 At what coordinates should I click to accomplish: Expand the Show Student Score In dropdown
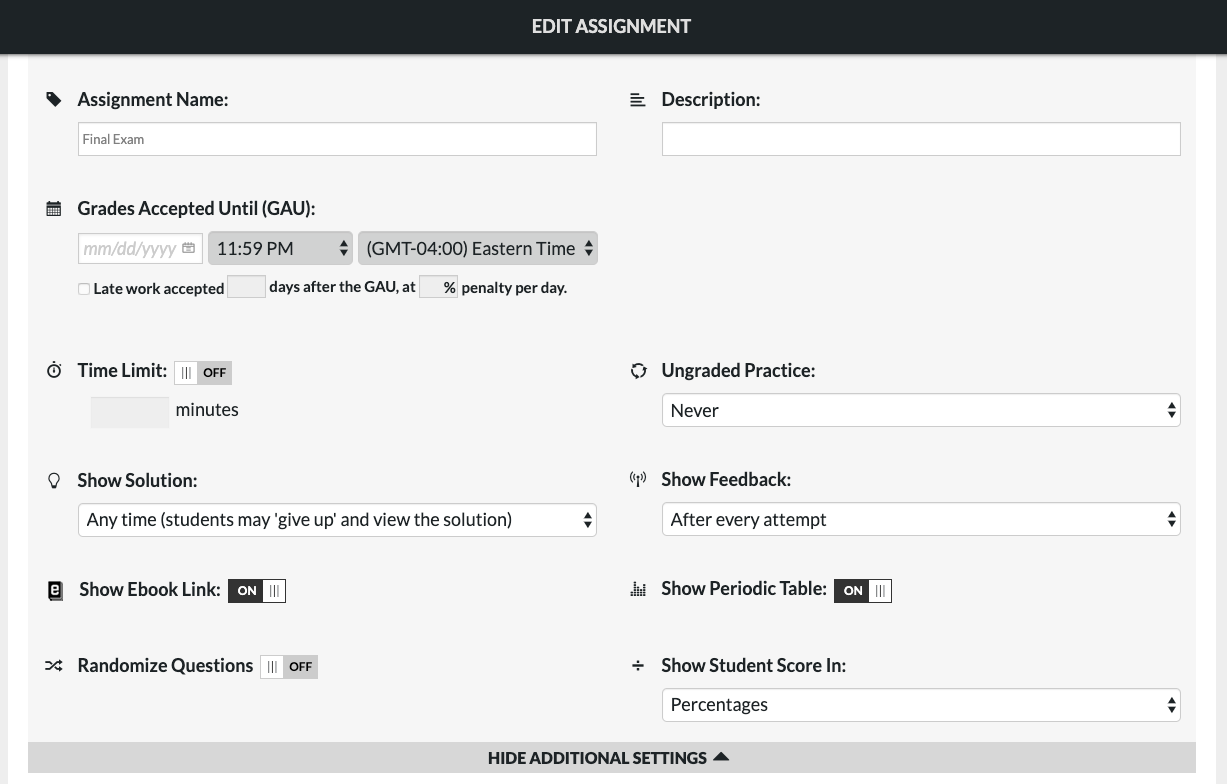pos(920,705)
